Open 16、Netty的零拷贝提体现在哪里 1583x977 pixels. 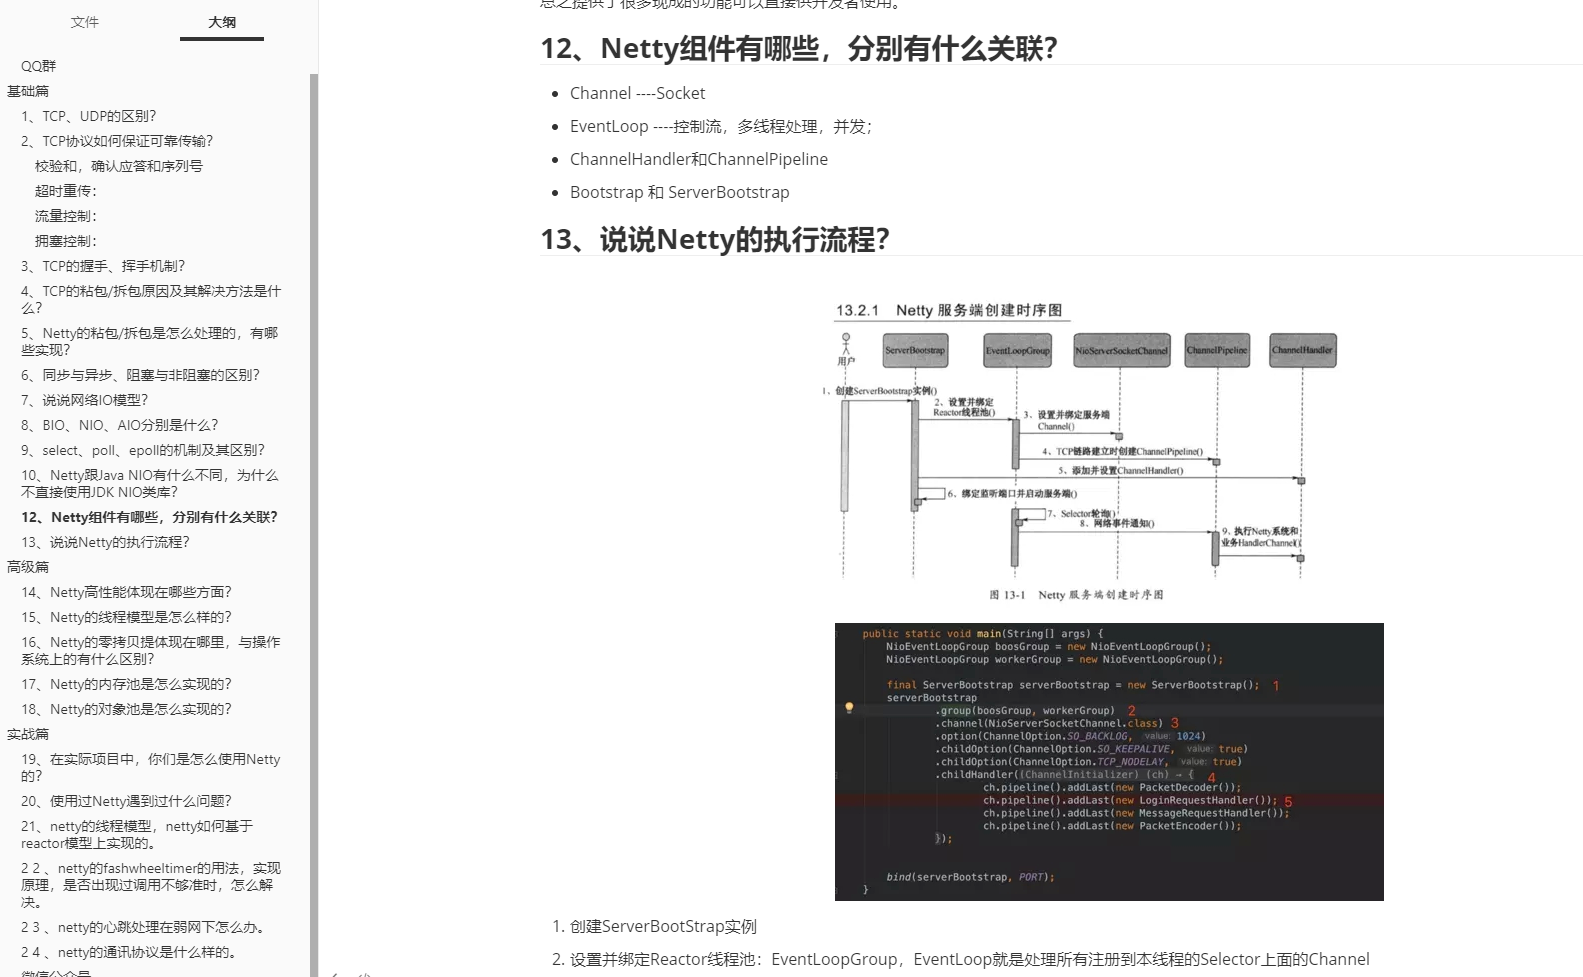[151, 650]
